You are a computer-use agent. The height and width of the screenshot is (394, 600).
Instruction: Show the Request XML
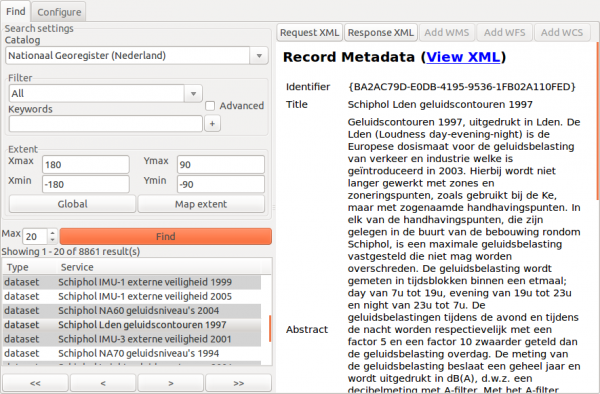(x=310, y=33)
